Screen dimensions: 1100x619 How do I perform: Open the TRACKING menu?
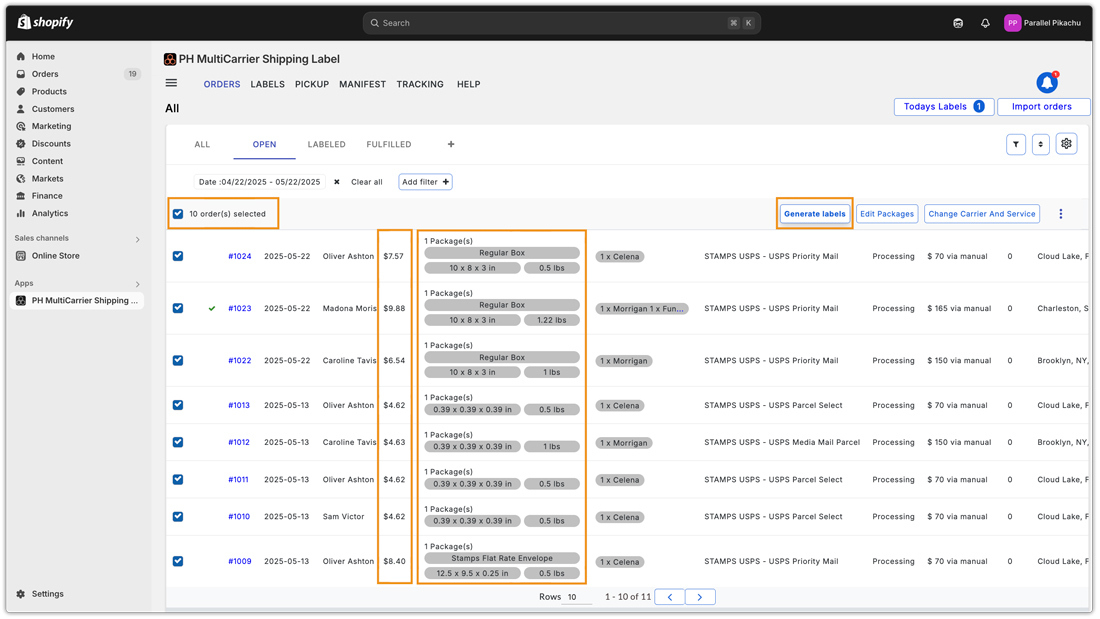[420, 84]
